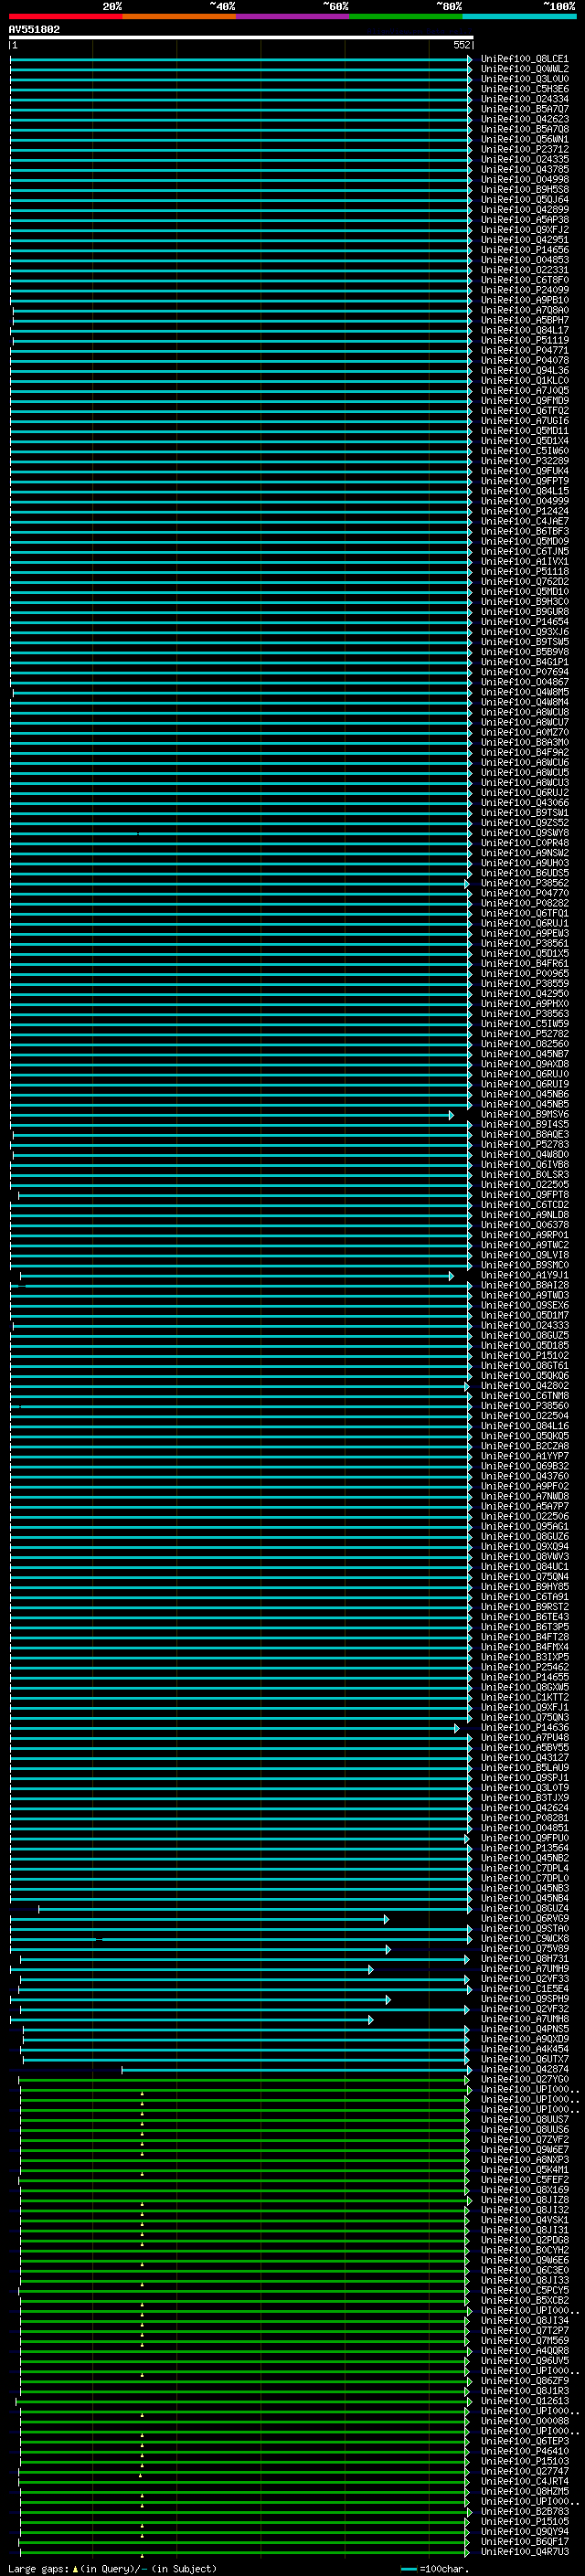Open hit UniRef100_P46410
This screenshot has width=585, height=2576.
pos(524,2451)
